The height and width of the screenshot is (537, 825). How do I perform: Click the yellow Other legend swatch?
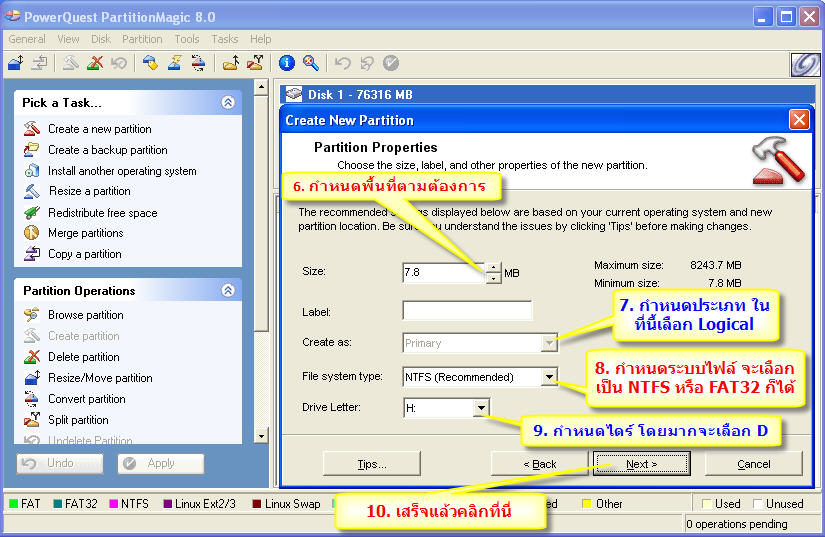point(587,504)
